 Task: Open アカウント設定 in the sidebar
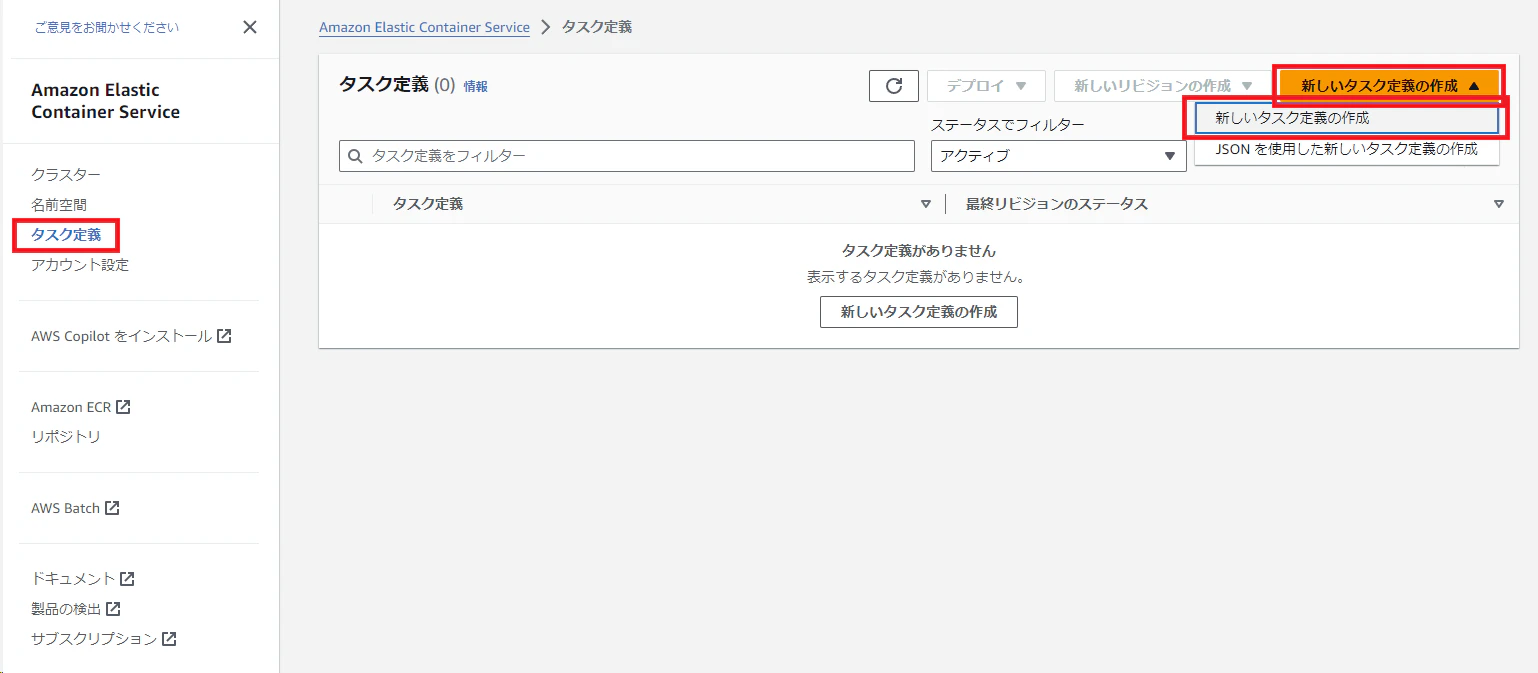[x=80, y=265]
